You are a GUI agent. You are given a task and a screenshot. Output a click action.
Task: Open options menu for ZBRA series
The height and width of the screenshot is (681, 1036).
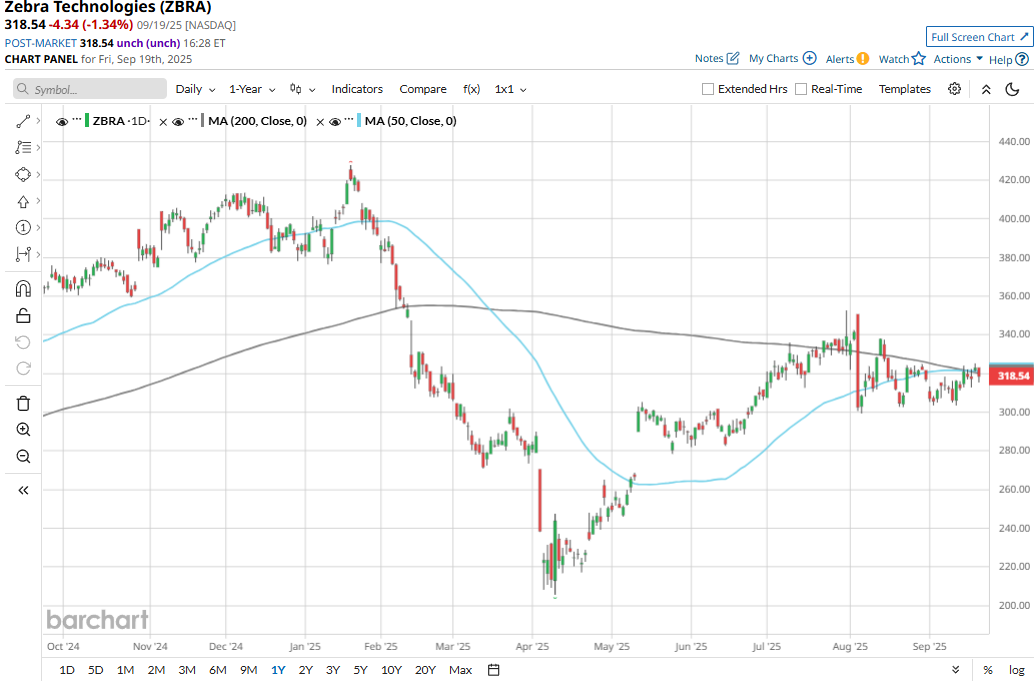77,121
